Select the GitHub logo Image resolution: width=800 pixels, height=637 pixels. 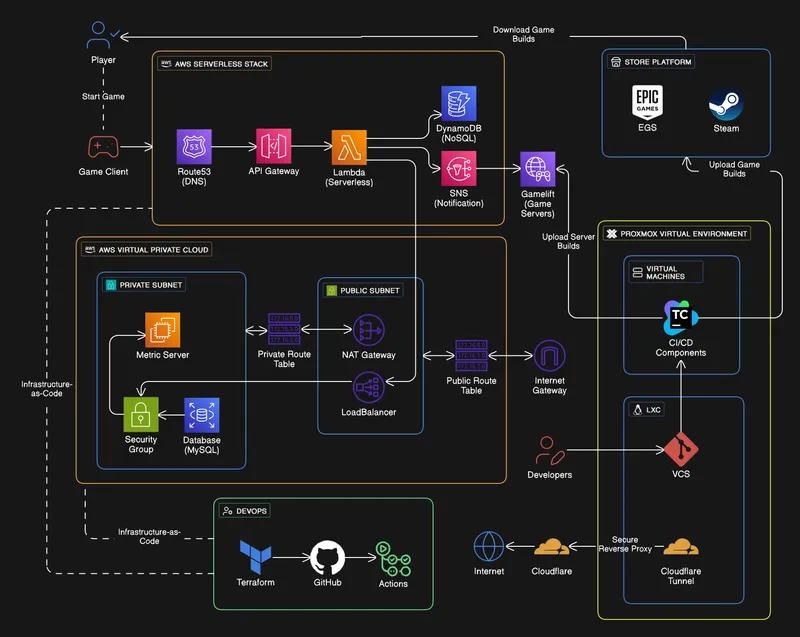tap(328, 557)
